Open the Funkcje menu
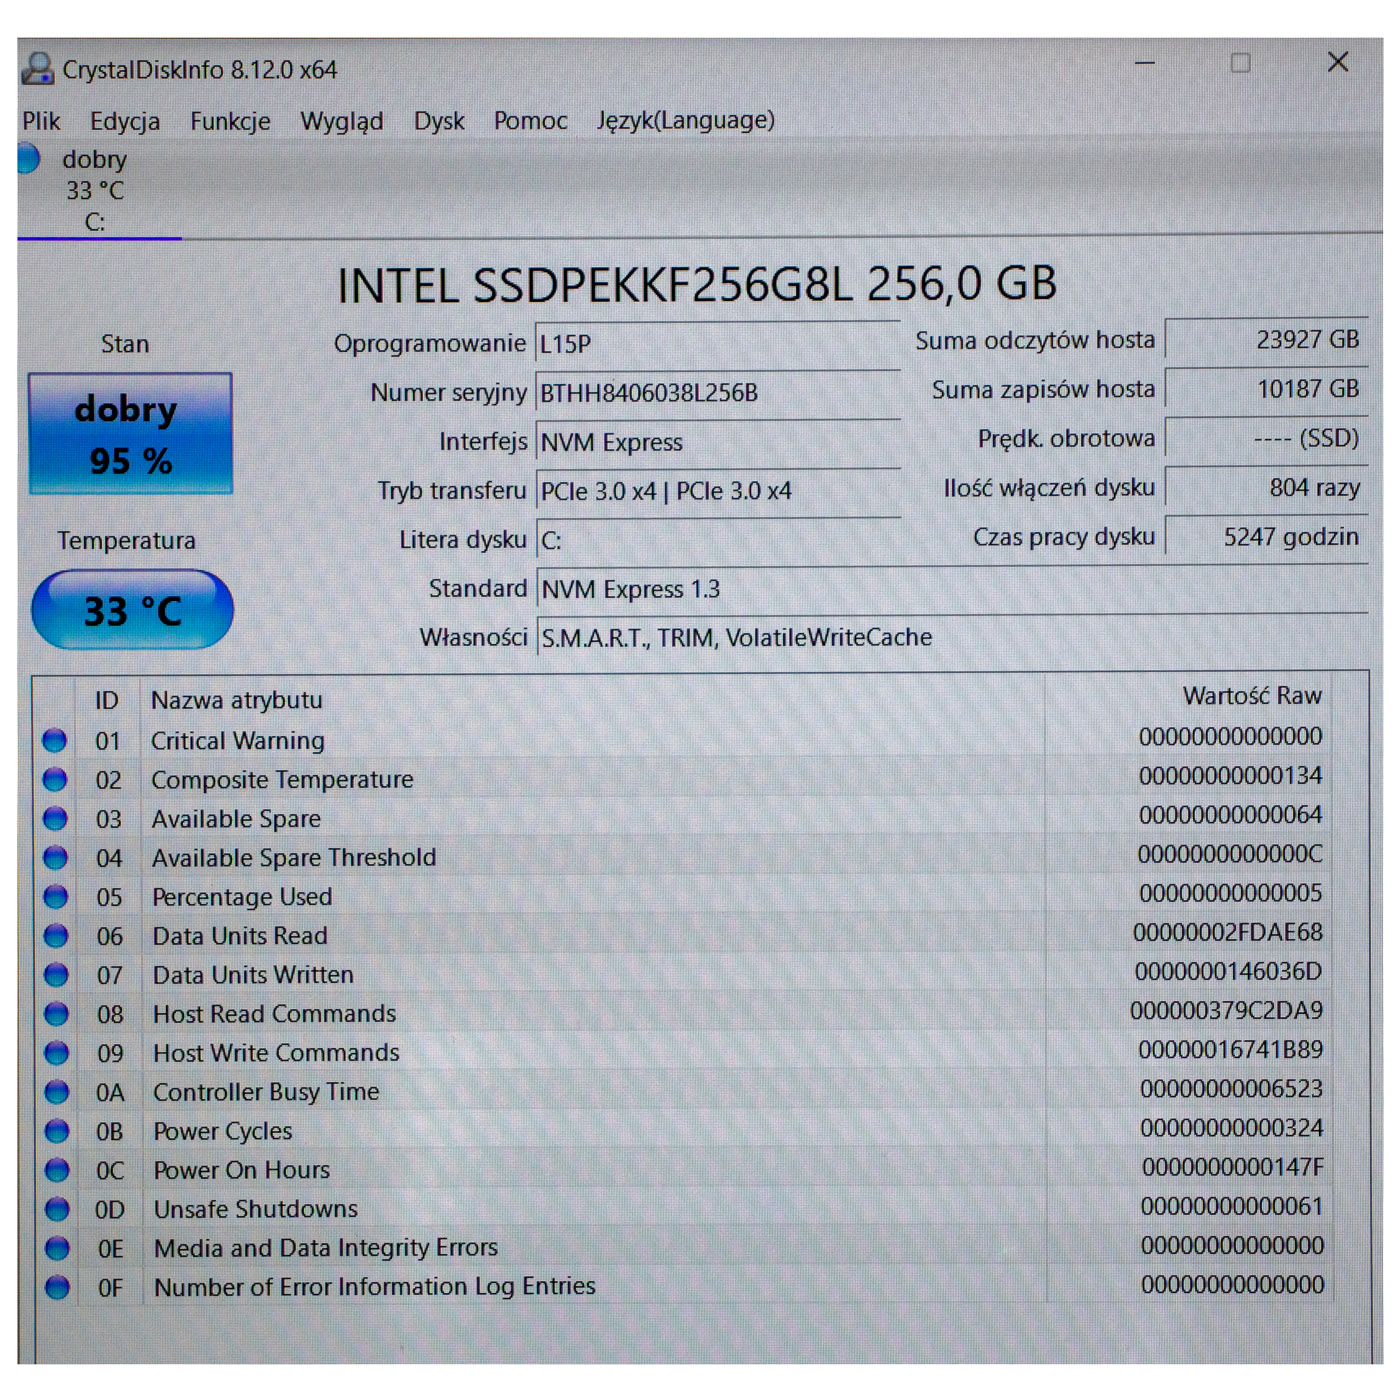This screenshot has height=1400, width=1400. click(x=230, y=121)
